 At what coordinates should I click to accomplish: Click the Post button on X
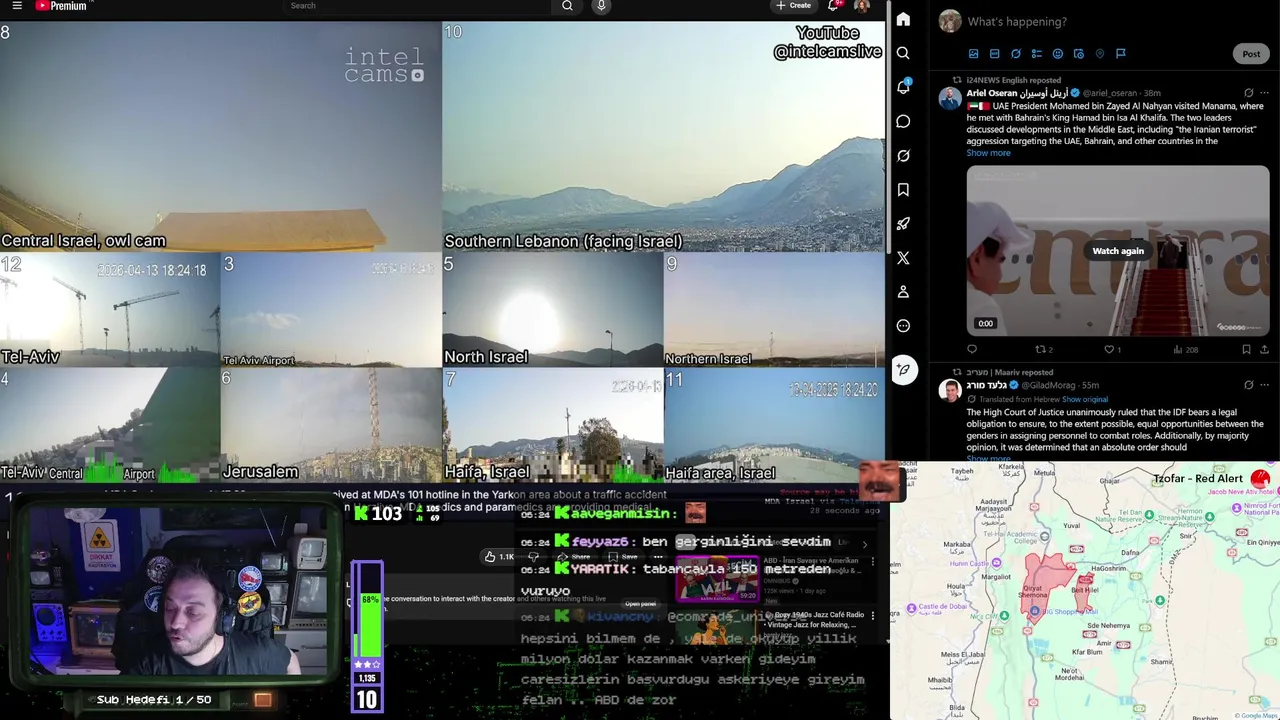1251,54
